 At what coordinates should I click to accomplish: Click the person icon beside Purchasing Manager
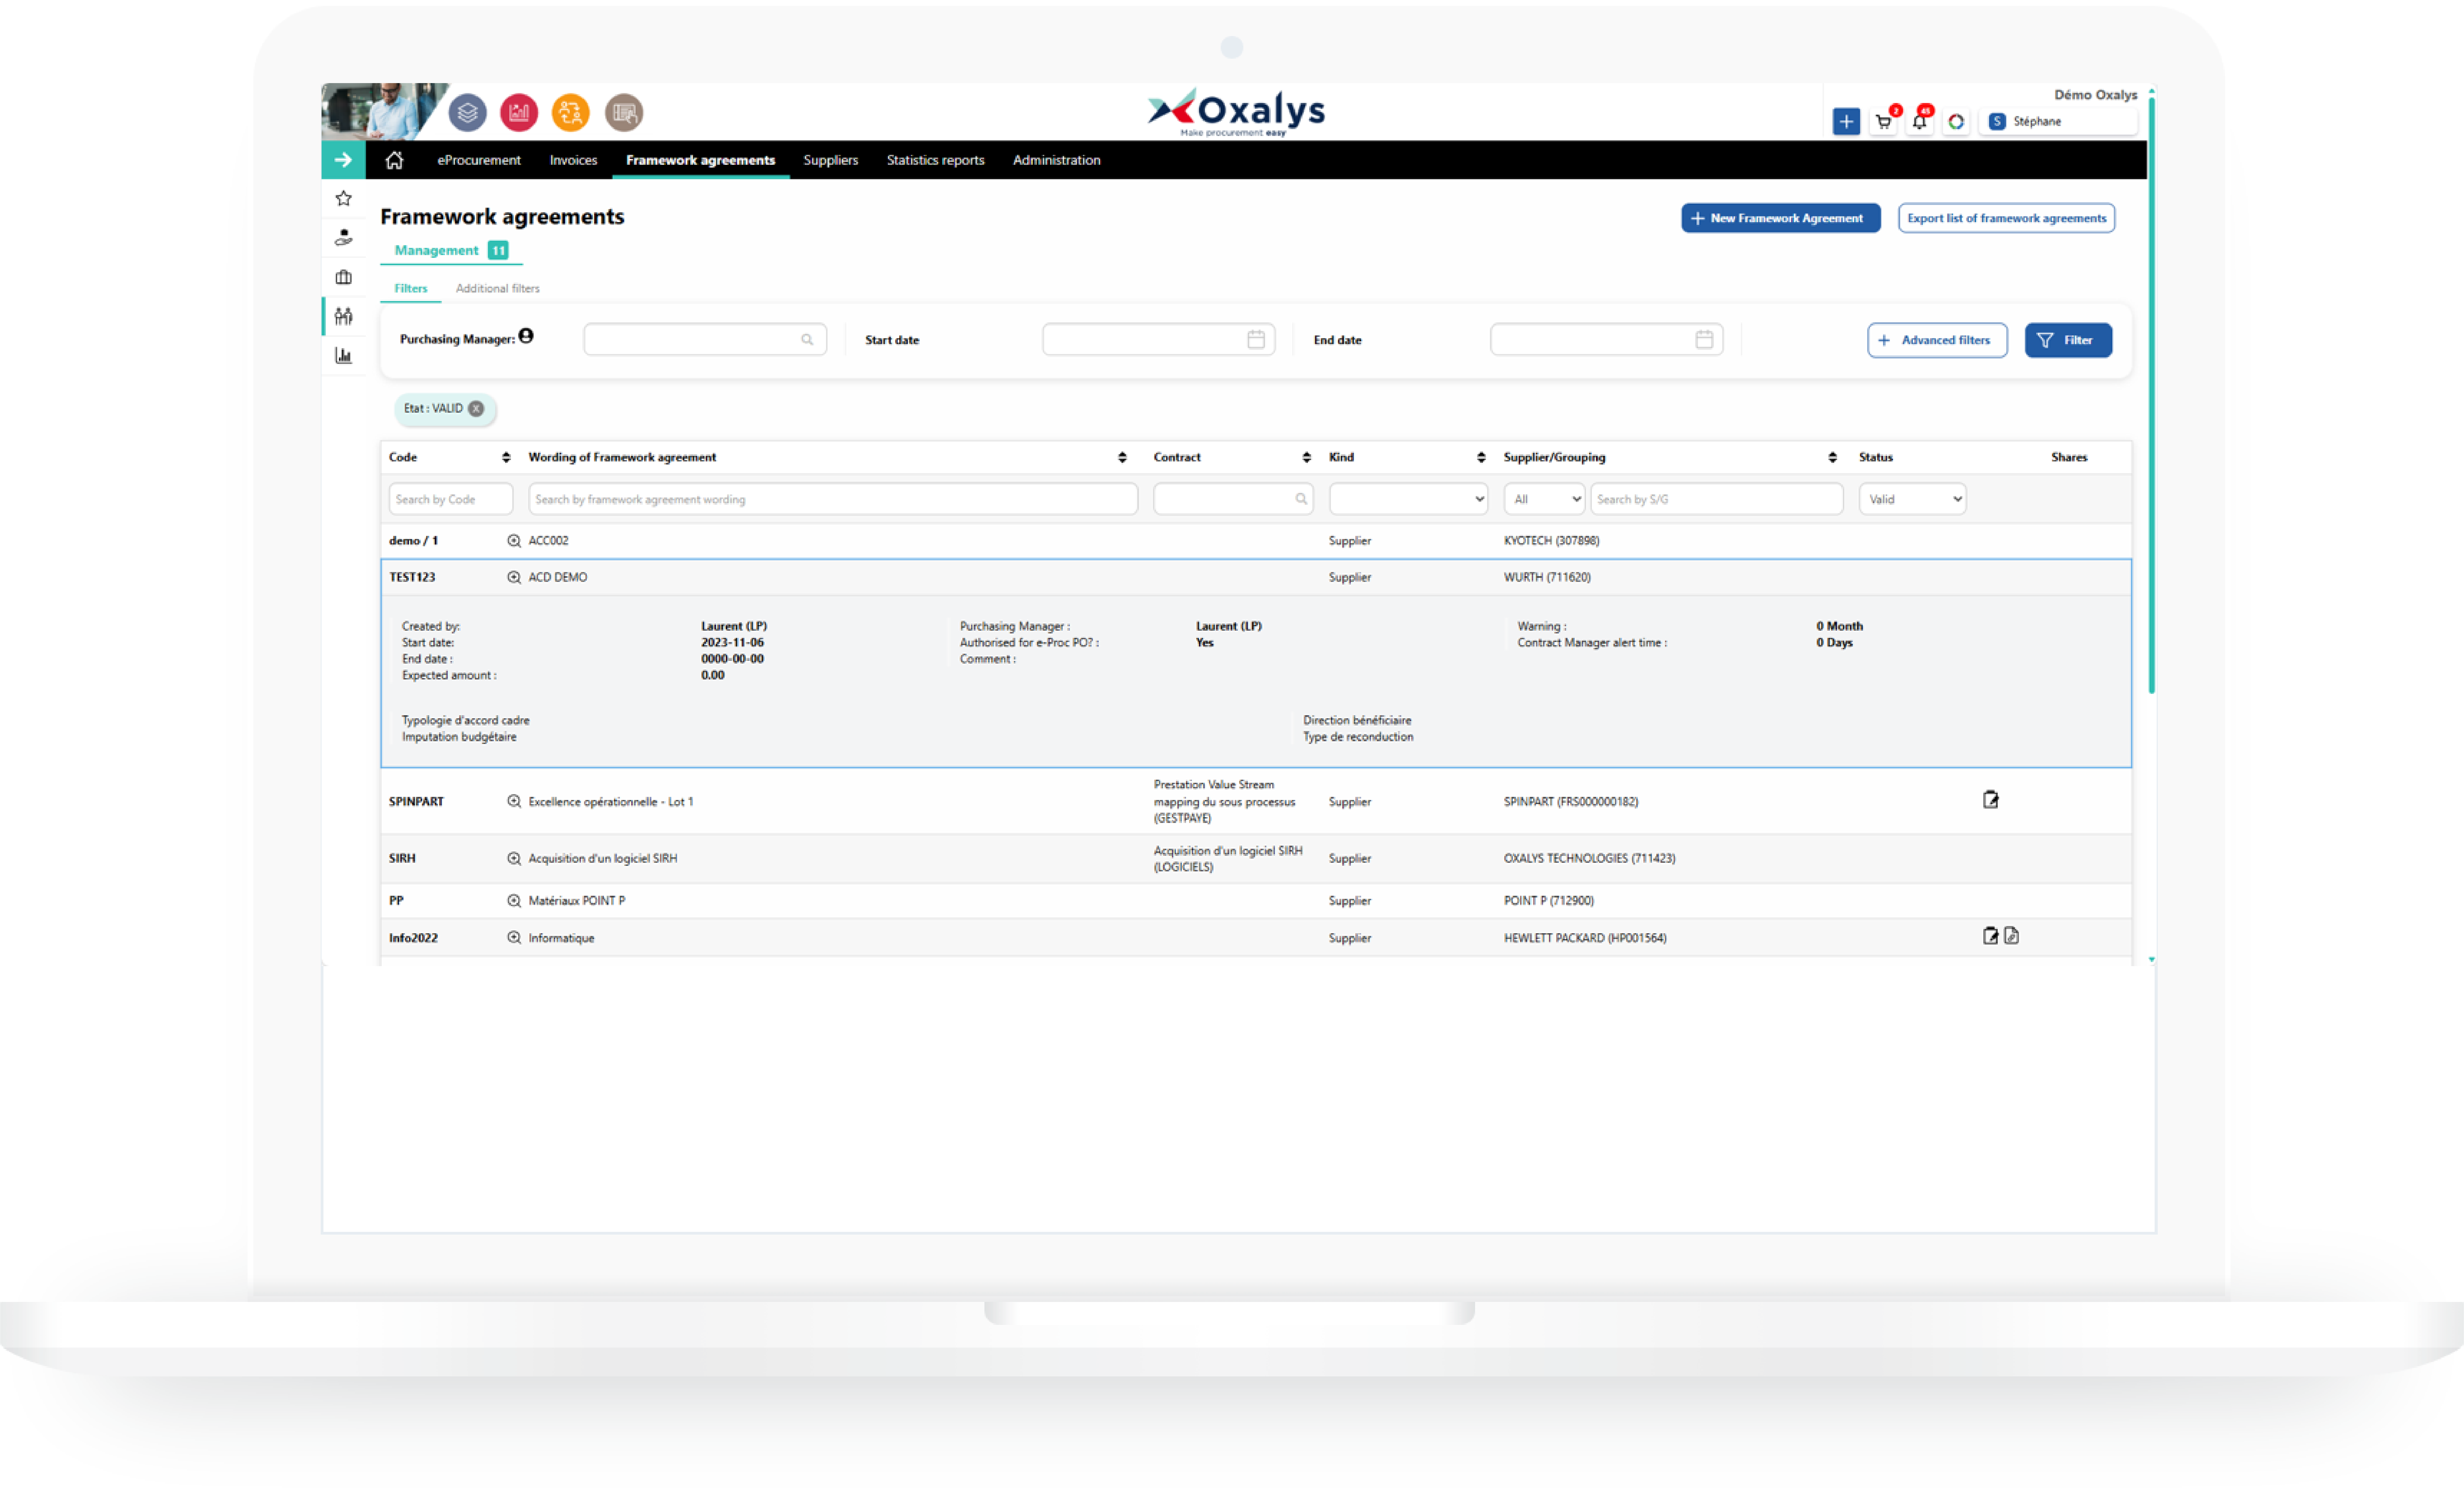coord(526,336)
